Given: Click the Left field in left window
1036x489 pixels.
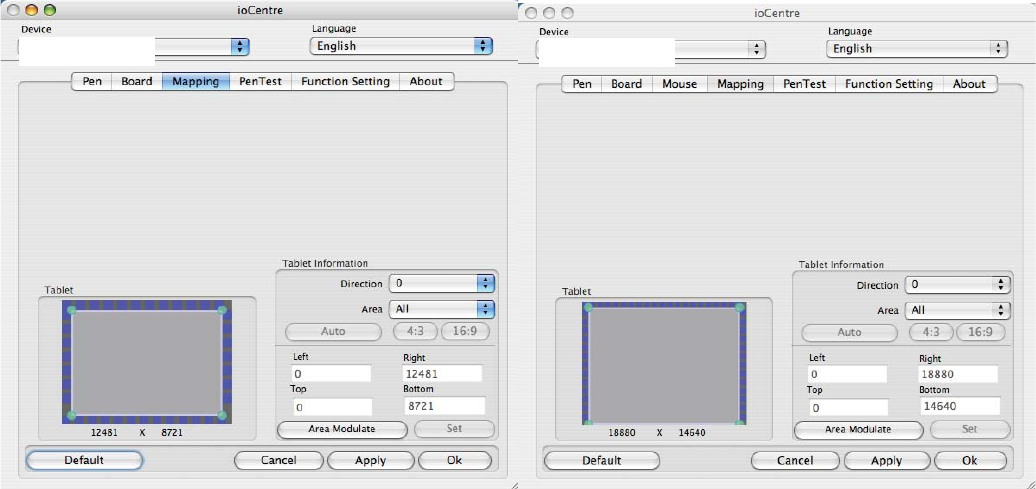Looking at the screenshot, I should (331, 373).
